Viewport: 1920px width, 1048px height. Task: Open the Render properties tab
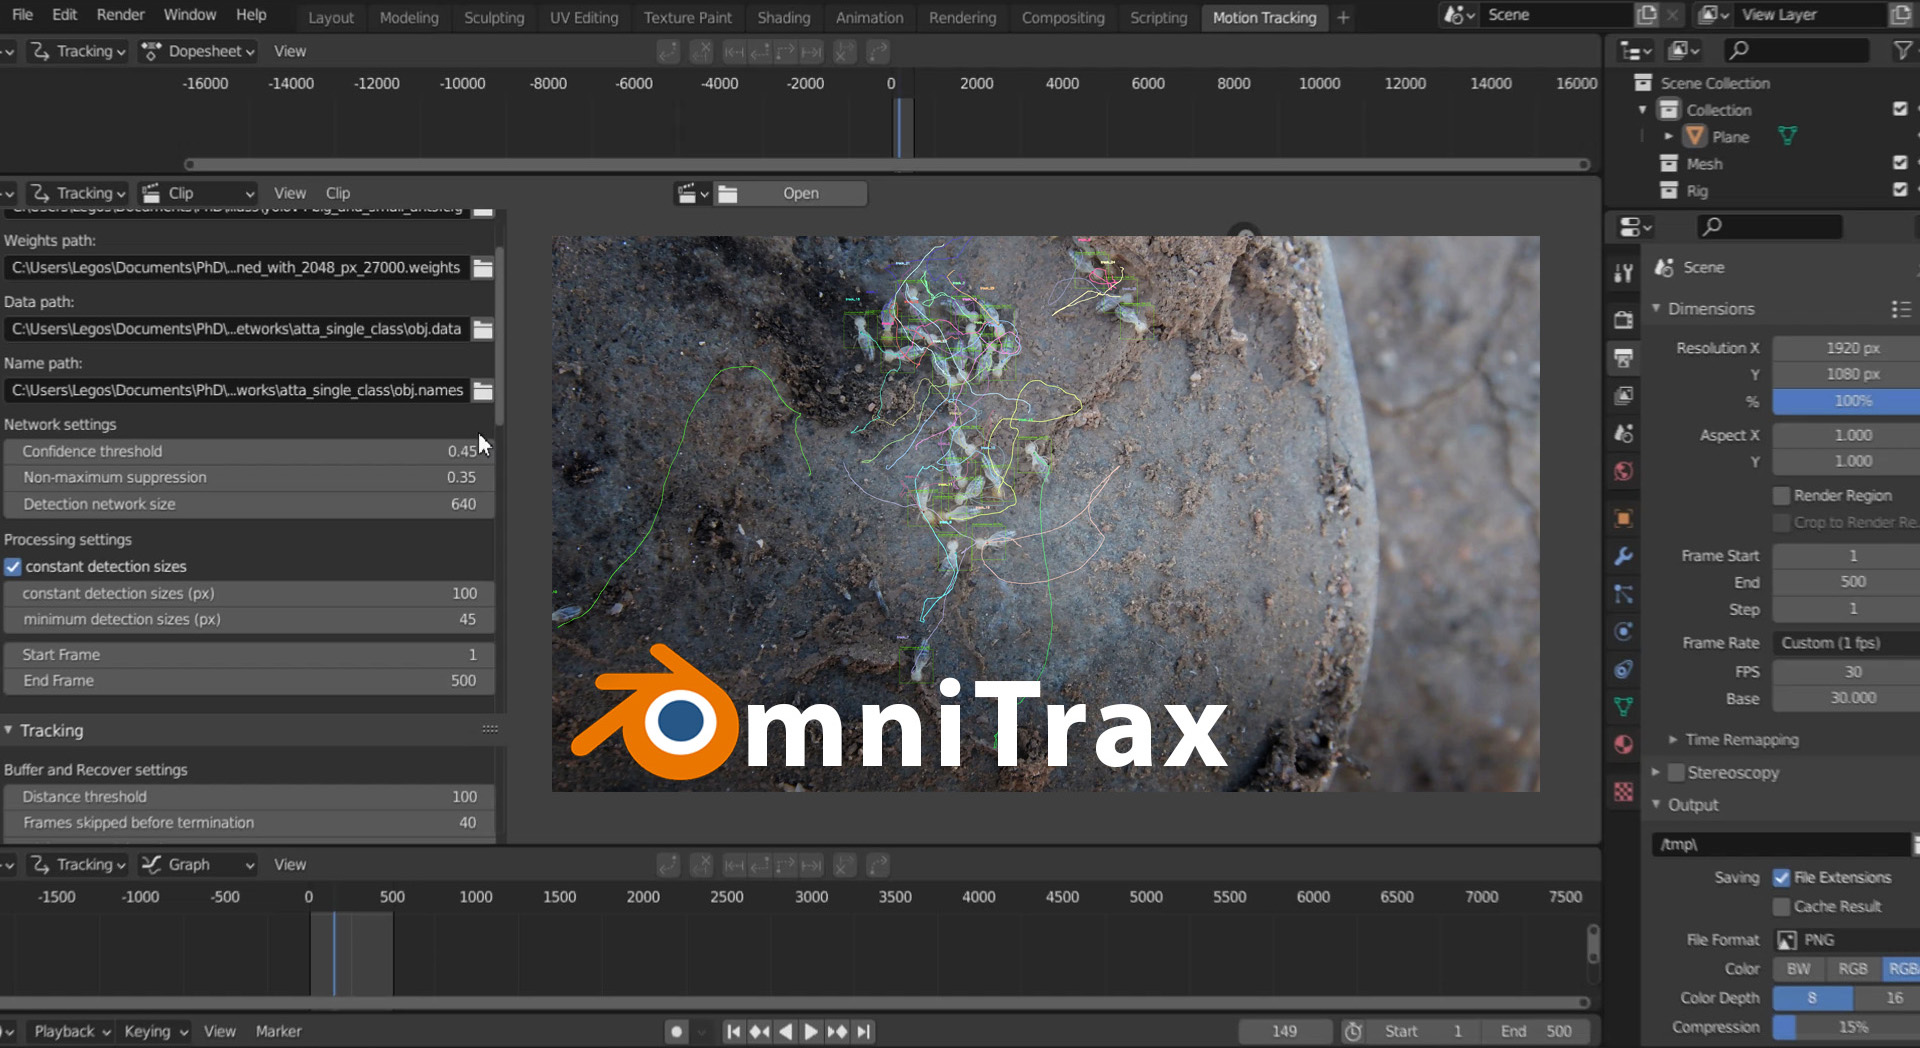(x=1623, y=320)
